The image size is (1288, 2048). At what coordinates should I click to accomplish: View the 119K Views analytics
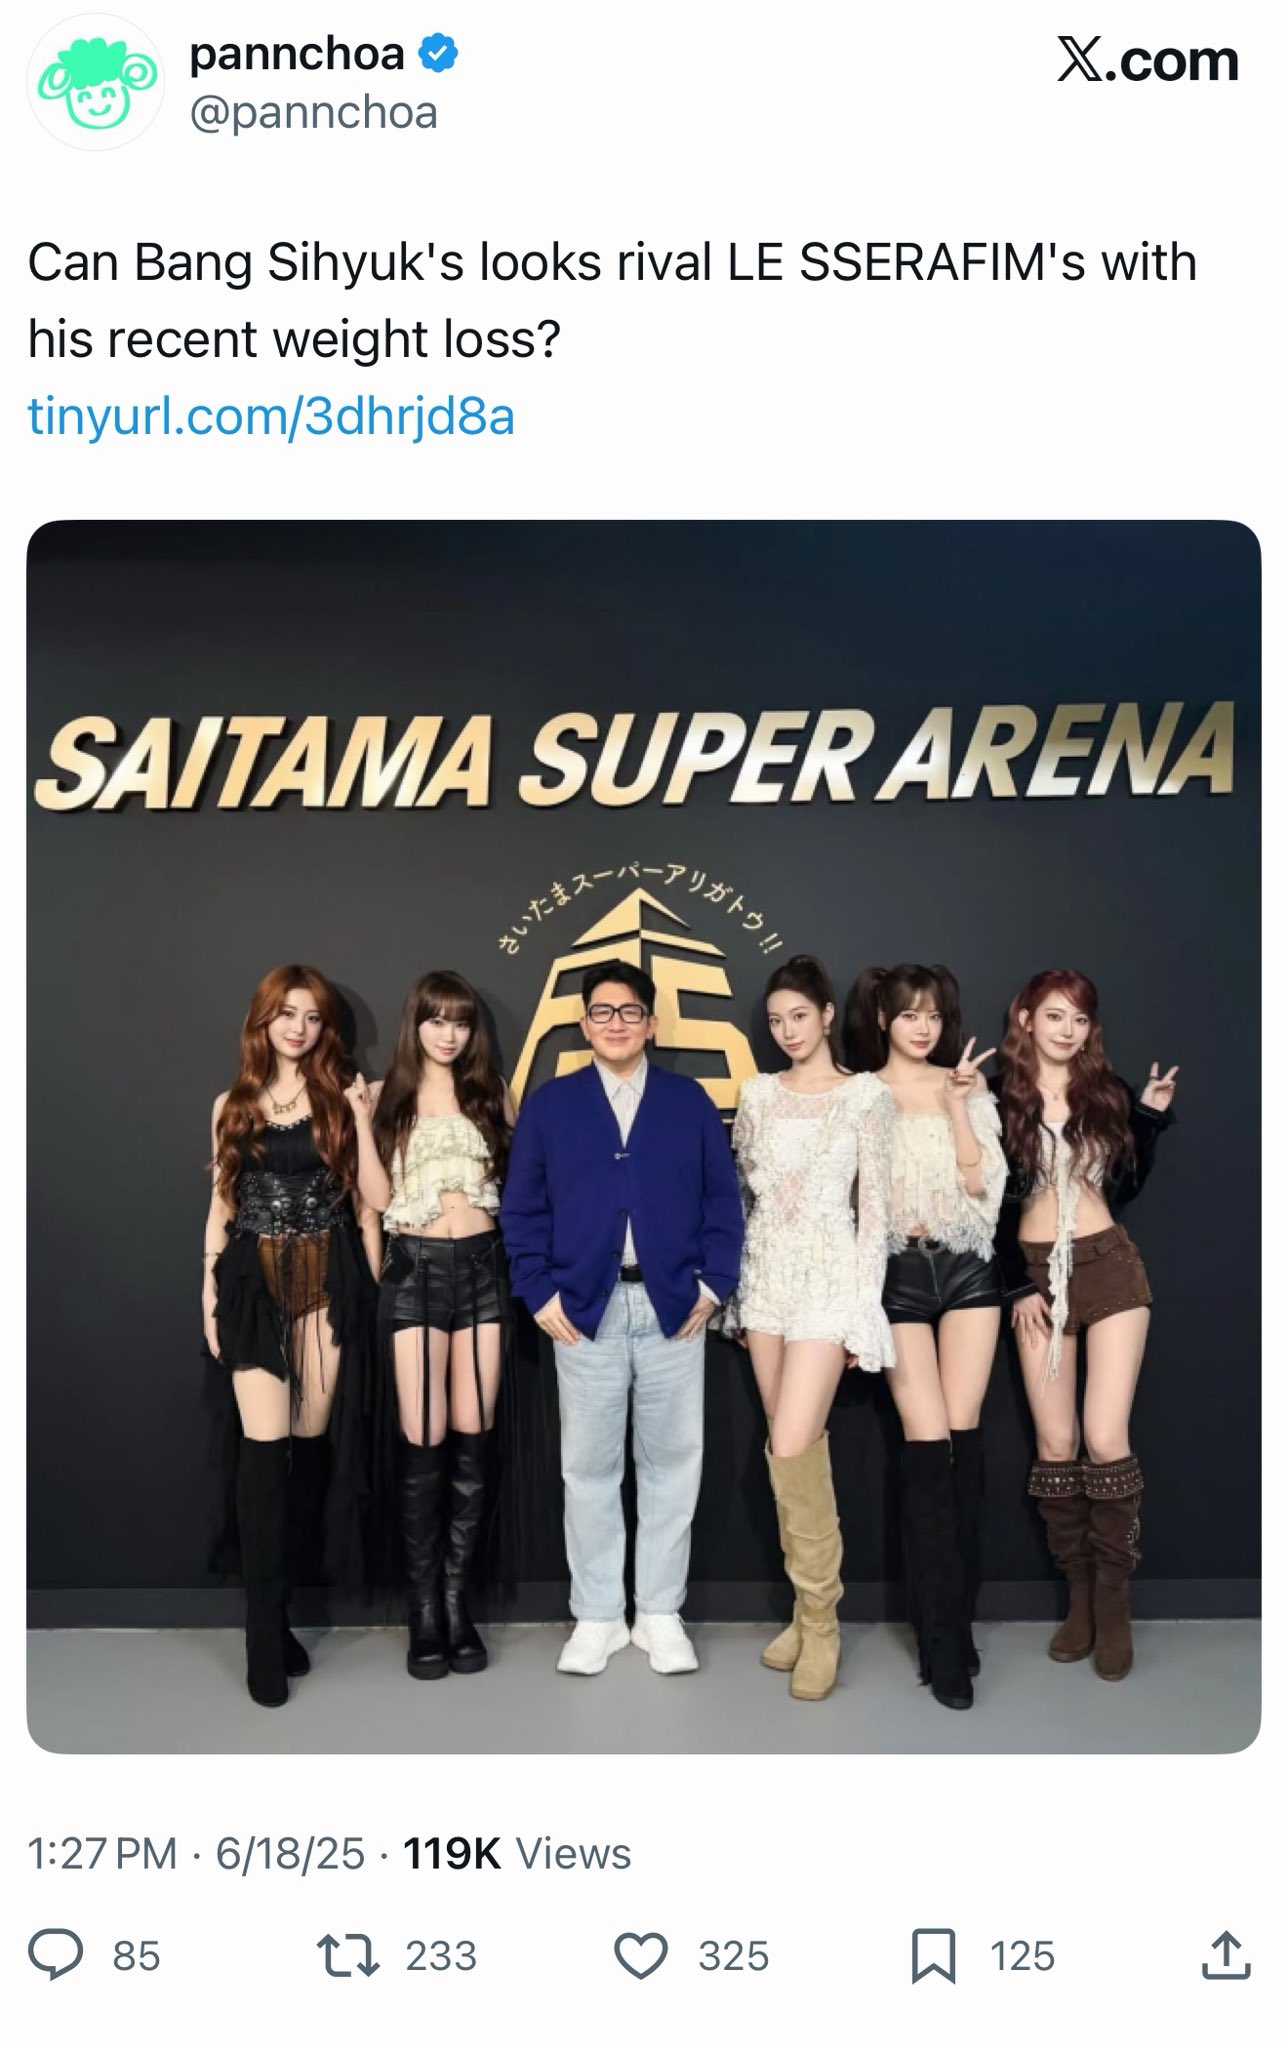[517, 1854]
